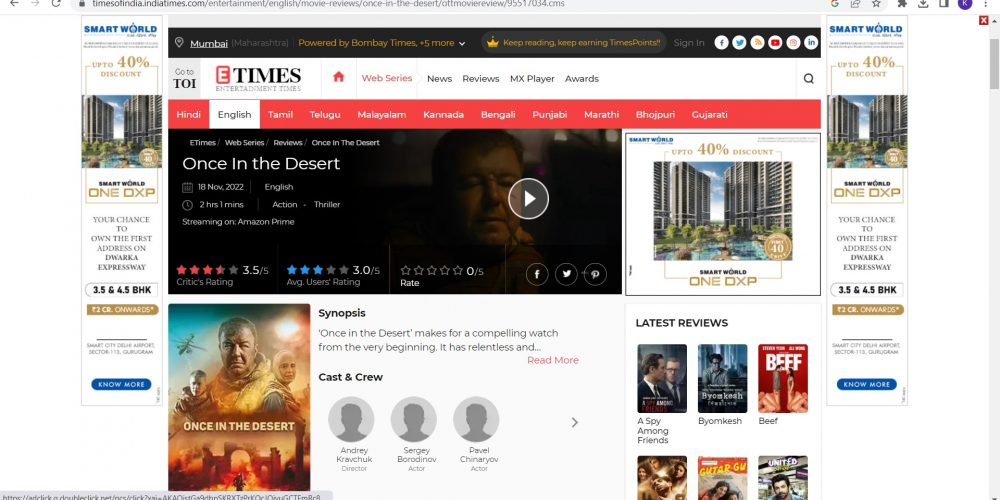Select the Marathi language tab
Screen dimensions: 1000x500
tap(601, 115)
